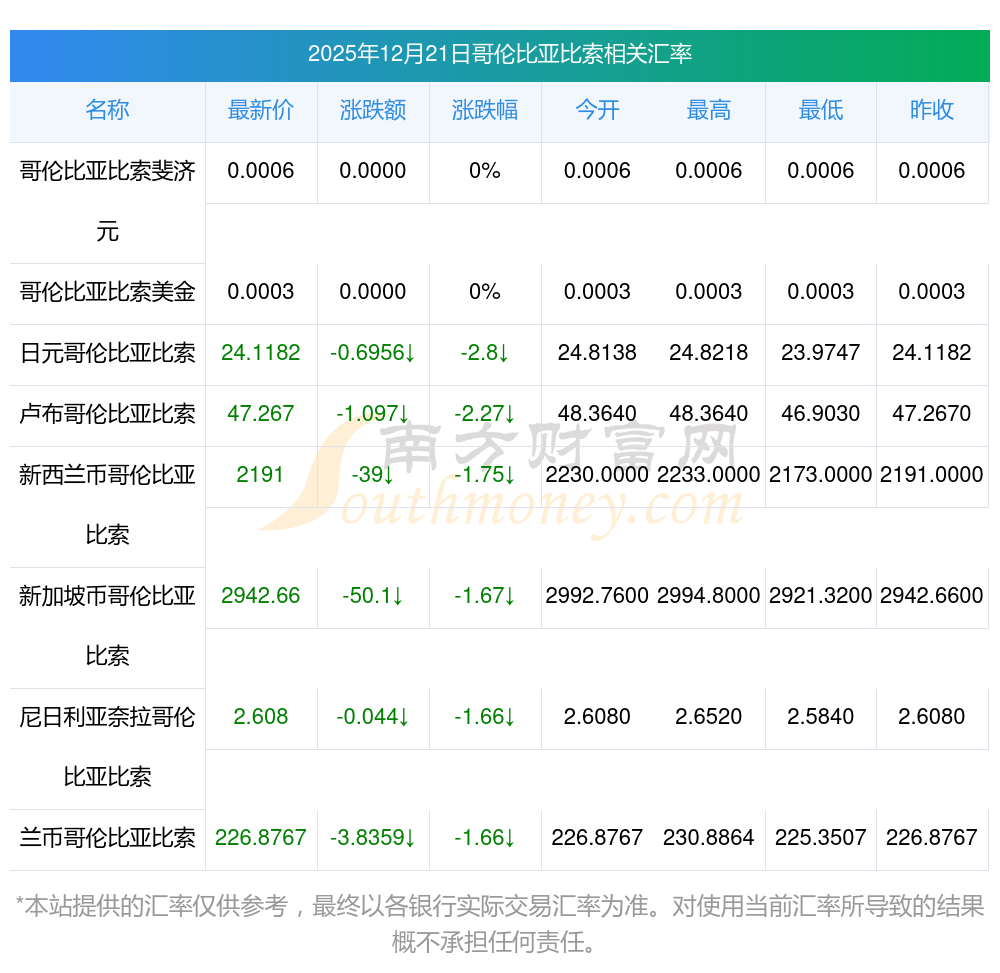Click the 卢布哥伦比亚比索 row name

[107, 414]
